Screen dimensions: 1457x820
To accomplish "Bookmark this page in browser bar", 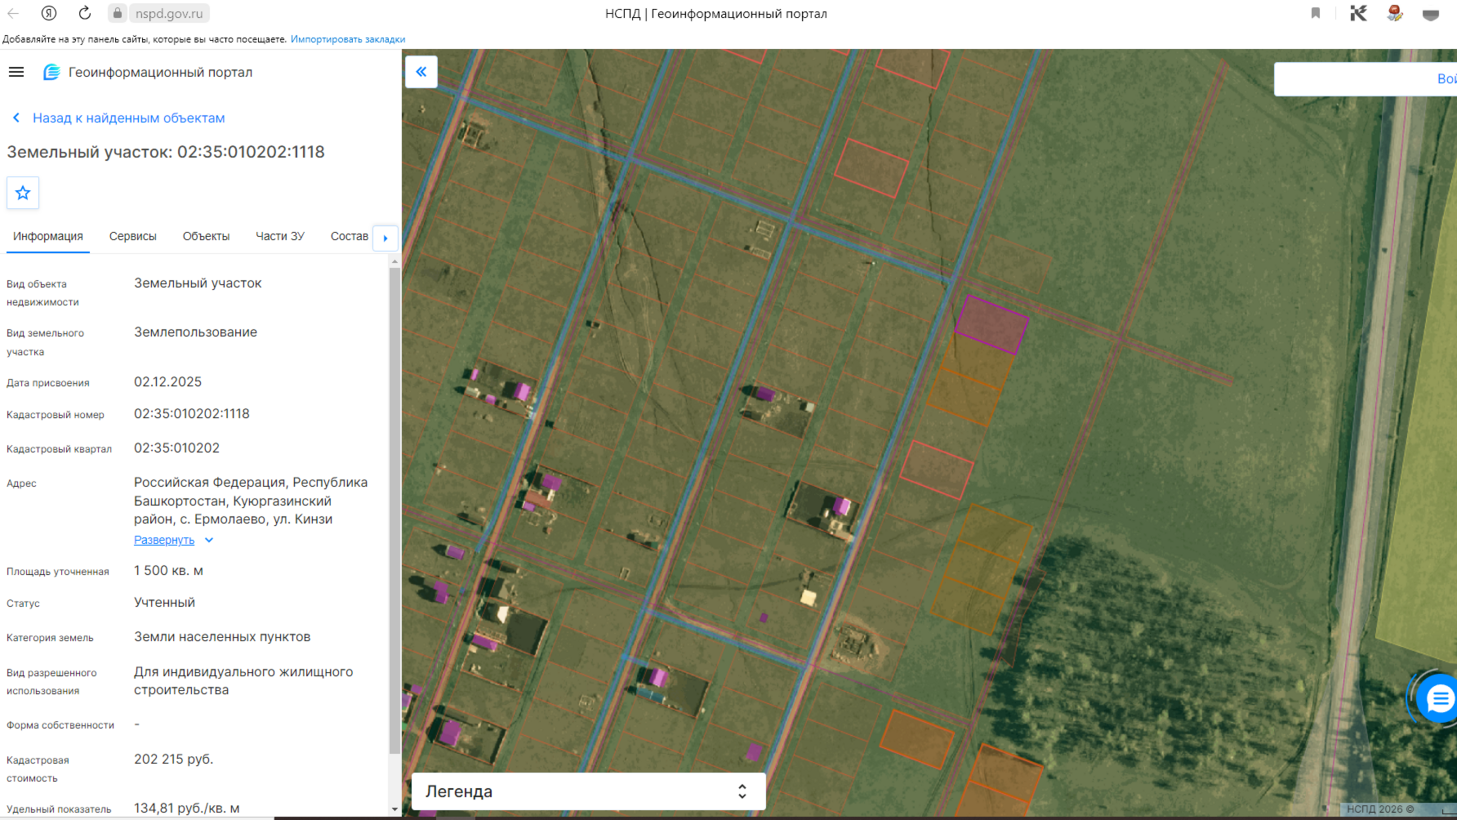I will pyautogui.click(x=1316, y=13).
